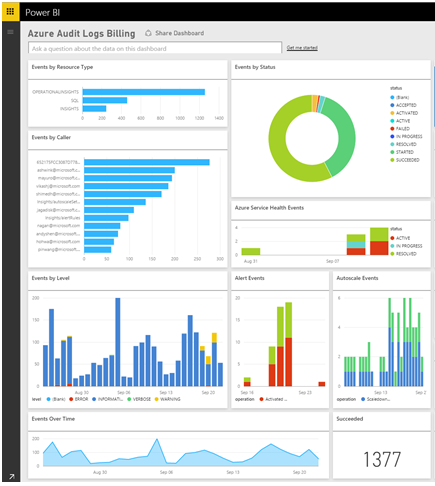Select the insights/alertRules caller bar

(106, 218)
